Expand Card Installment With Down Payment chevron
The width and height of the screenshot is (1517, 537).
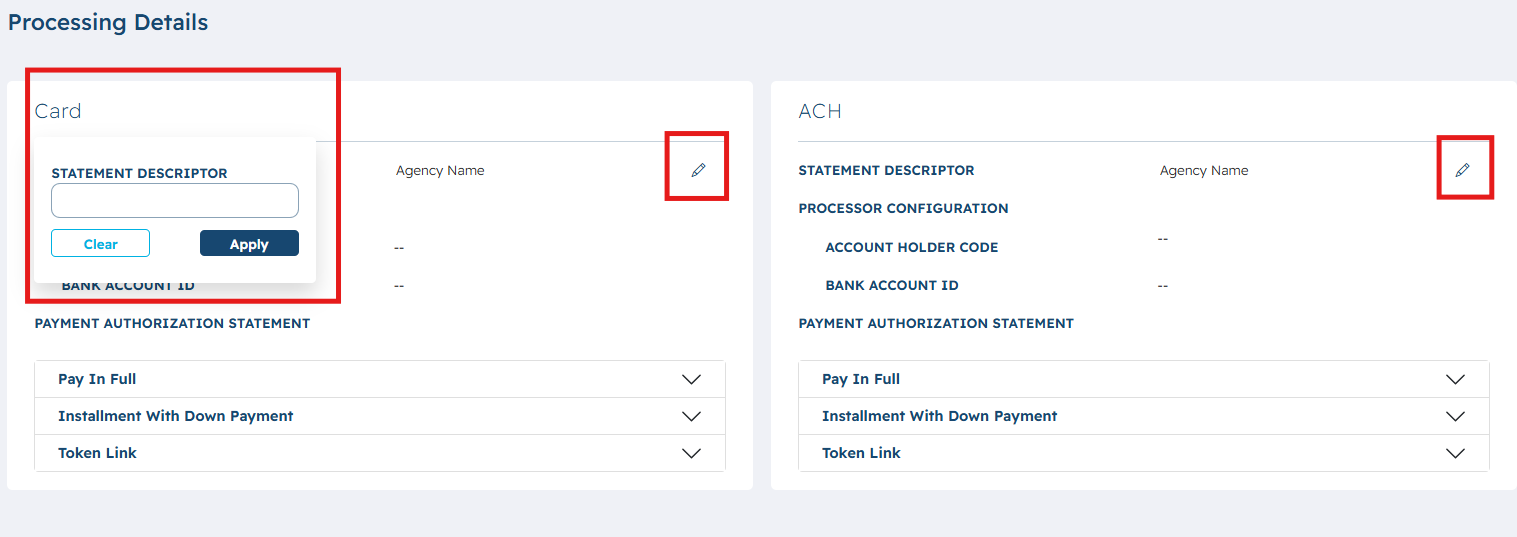[691, 416]
